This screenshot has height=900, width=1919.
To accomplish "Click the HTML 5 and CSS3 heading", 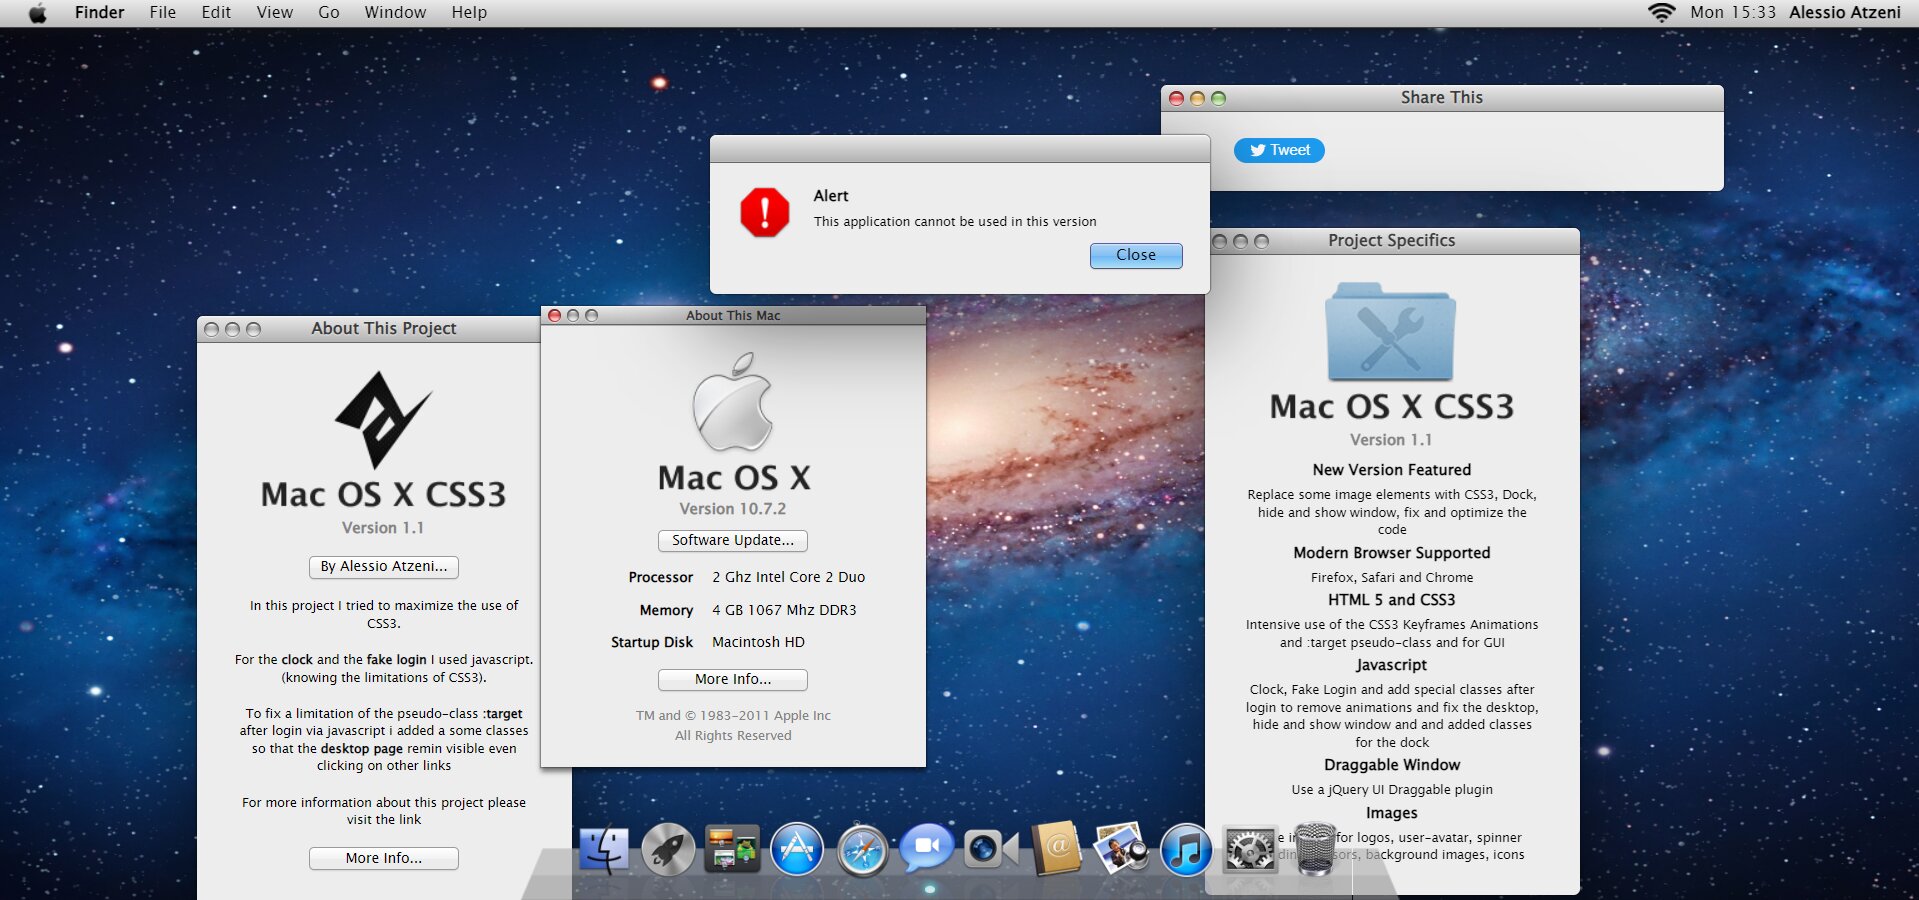I will [1392, 600].
